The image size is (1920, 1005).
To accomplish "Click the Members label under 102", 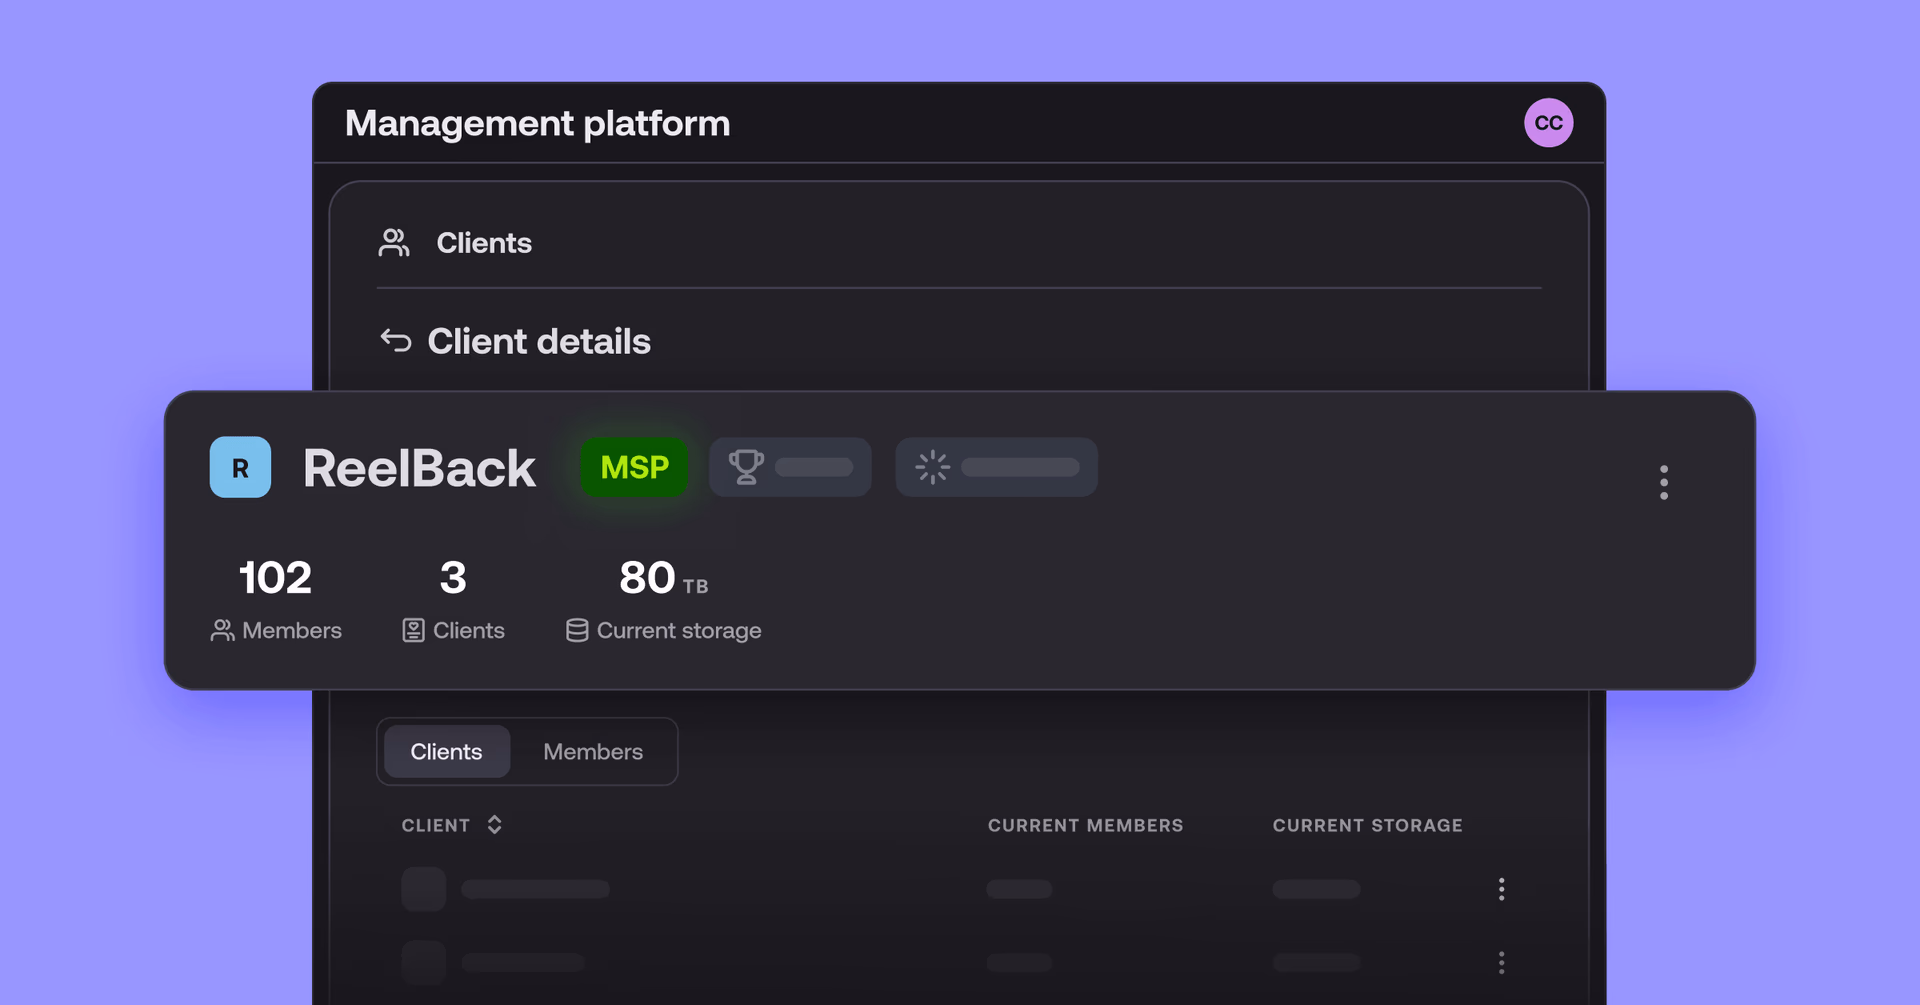I will [x=292, y=630].
